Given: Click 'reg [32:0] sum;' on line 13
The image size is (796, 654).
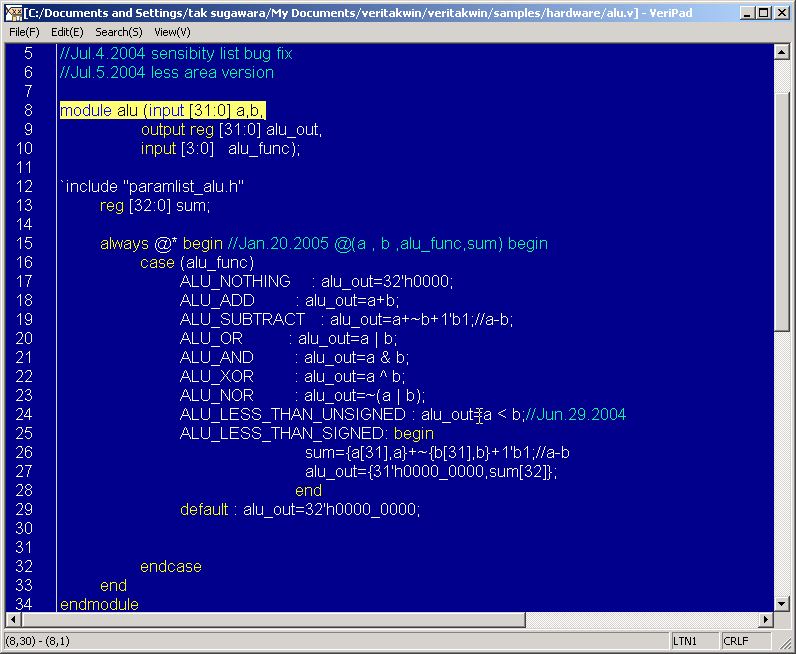Looking at the screenshot, I should [155, 205].
